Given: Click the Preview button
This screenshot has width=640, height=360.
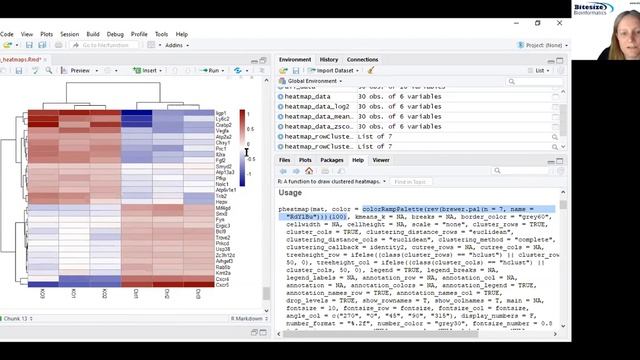Looking at the screenshot, I should pyautogui.click(x=76, y=71).
